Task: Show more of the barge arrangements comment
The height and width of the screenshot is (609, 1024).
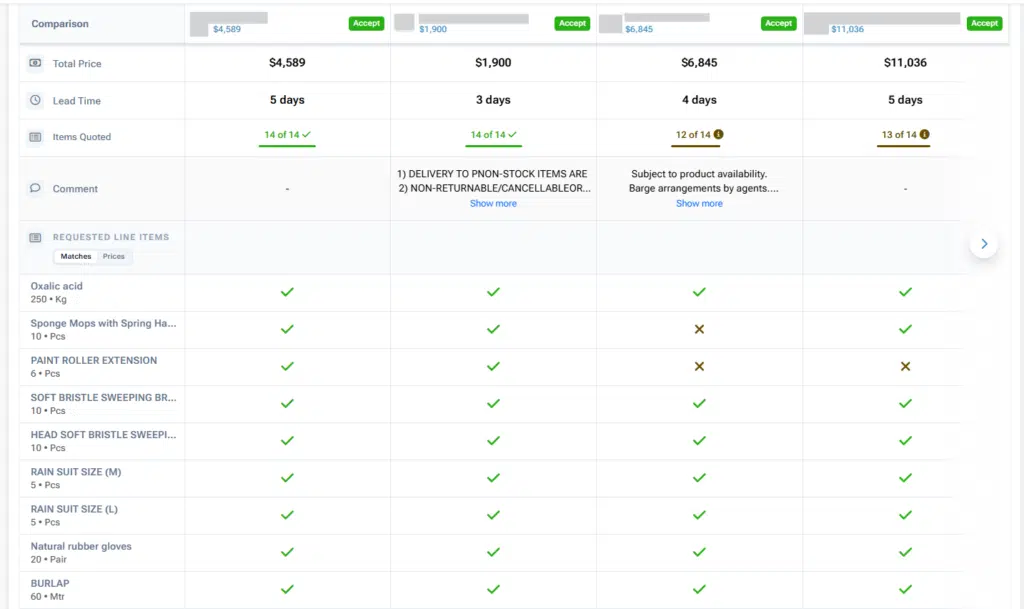Action: (699, 204)
